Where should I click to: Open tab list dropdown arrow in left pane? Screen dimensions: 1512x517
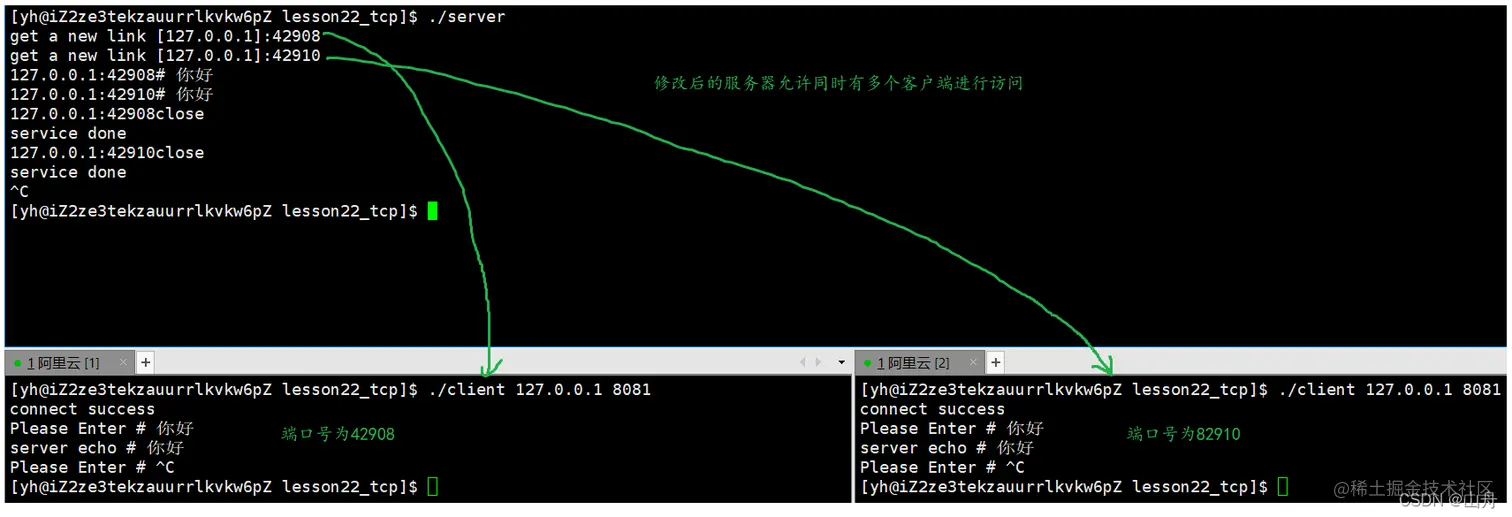(841, 363)
